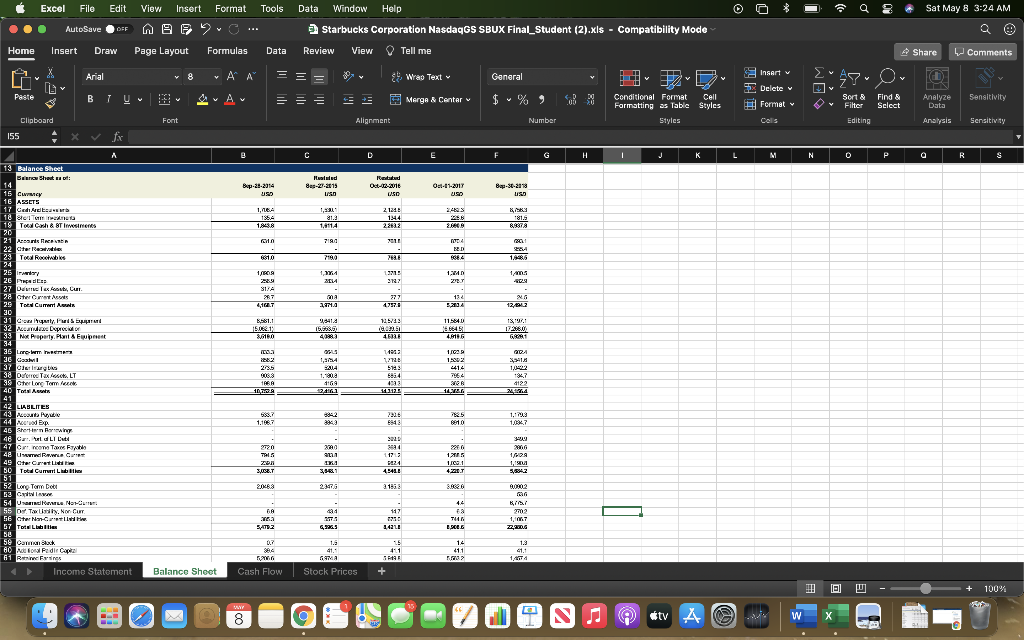The height and width of the screenshot is (640, 1024).
Task: Open Conditional Formatting options
Action: (x=634, y=90)
